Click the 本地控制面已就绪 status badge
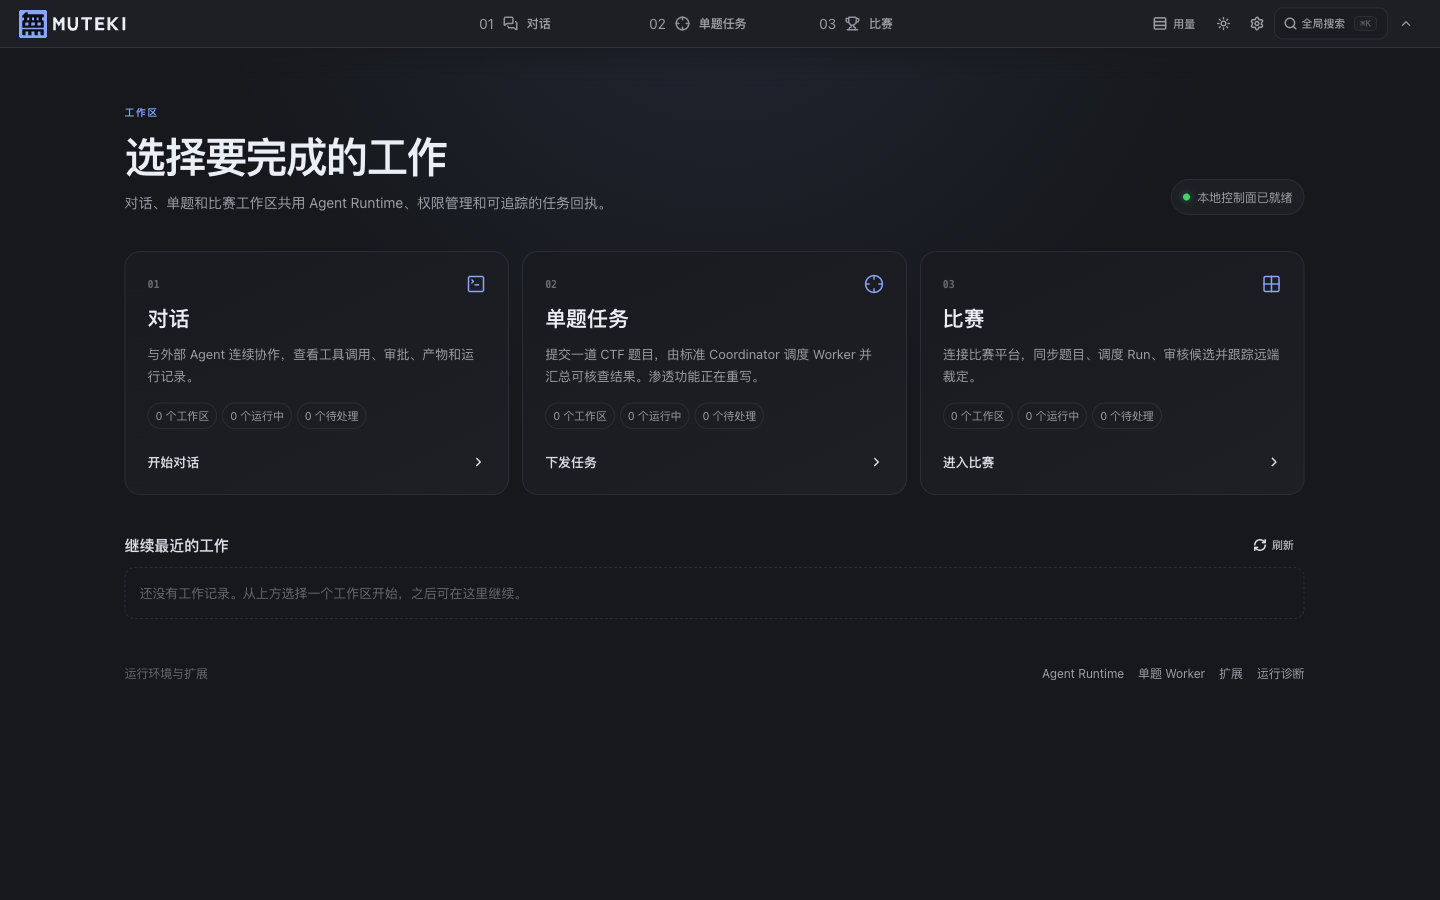 (1237, 197)
